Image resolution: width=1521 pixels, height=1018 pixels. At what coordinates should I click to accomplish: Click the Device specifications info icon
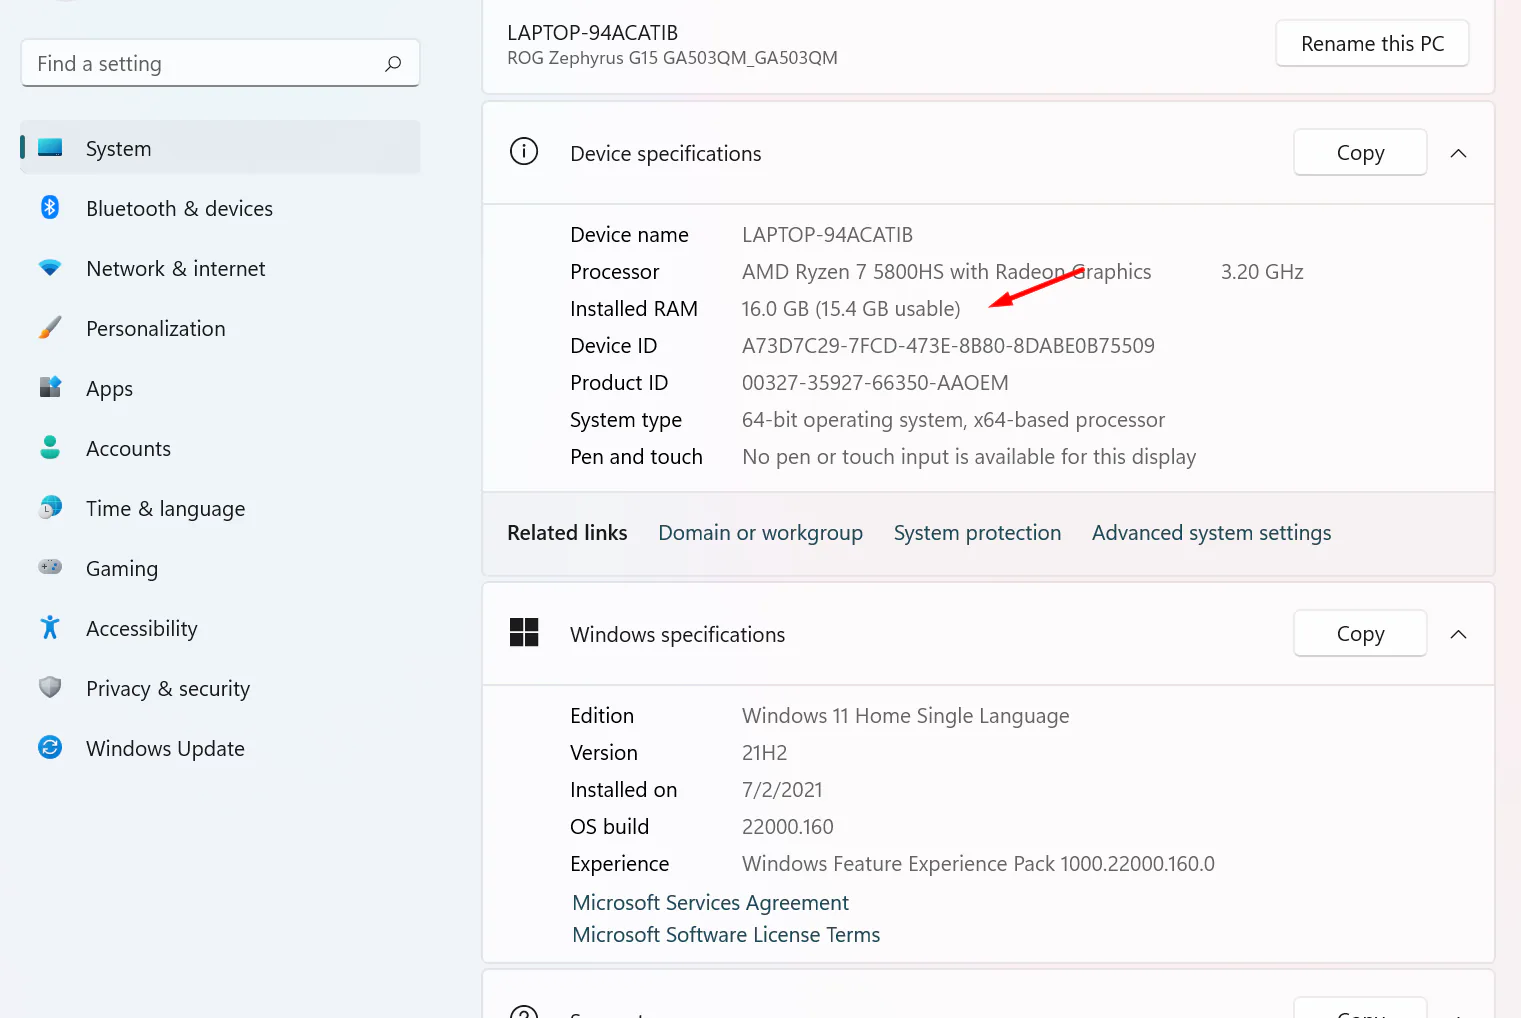pos(524,151)
